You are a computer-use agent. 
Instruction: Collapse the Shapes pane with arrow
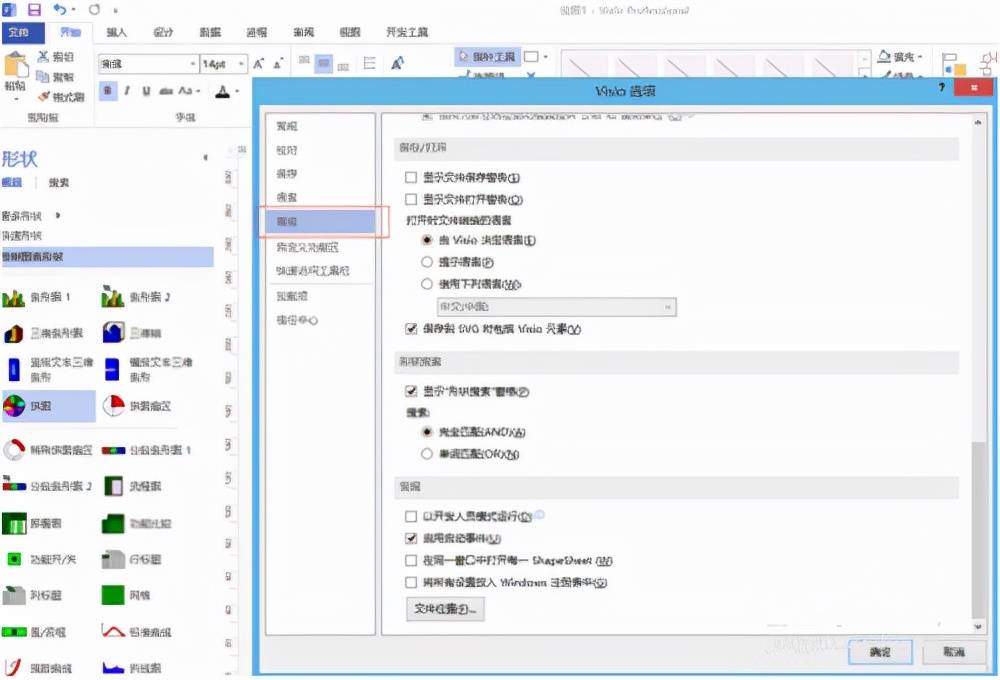pyautogui.click(x=205, y=158)
